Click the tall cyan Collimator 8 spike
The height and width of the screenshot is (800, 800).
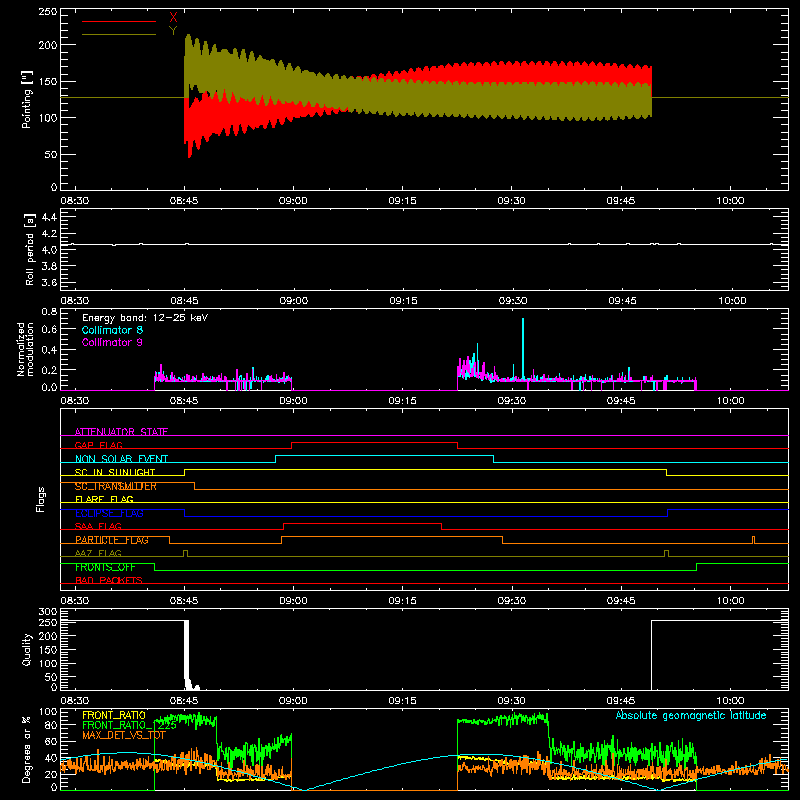coord(523,347)
